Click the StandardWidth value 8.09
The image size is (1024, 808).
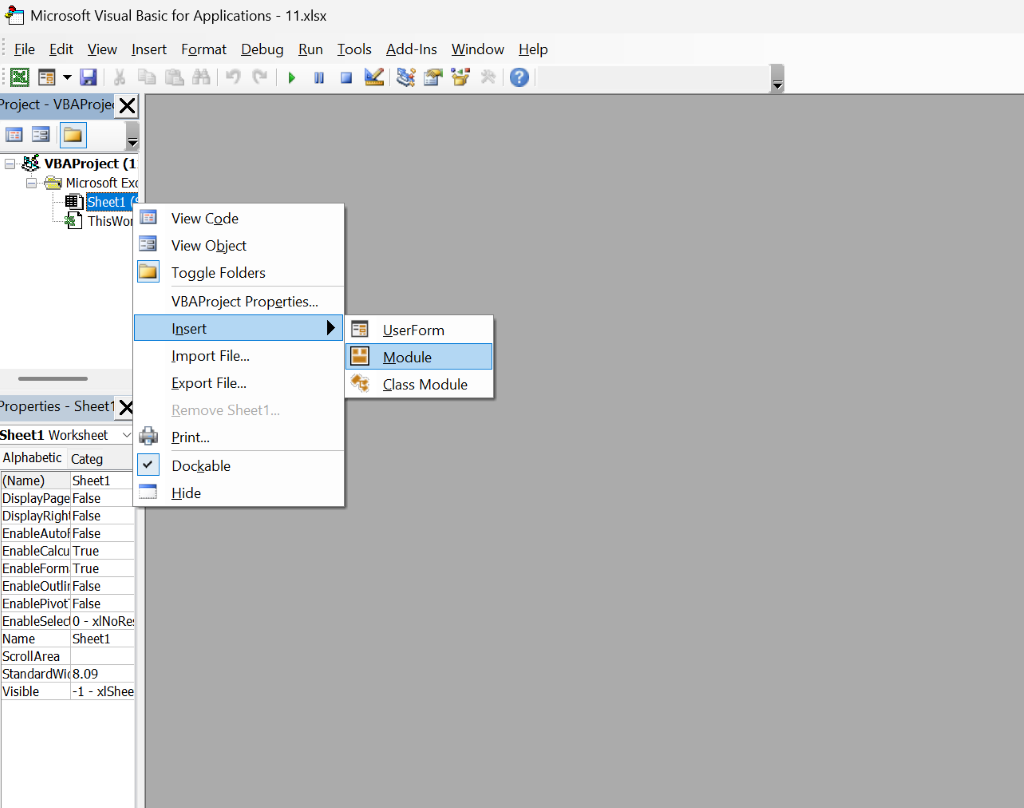(102, 674)
